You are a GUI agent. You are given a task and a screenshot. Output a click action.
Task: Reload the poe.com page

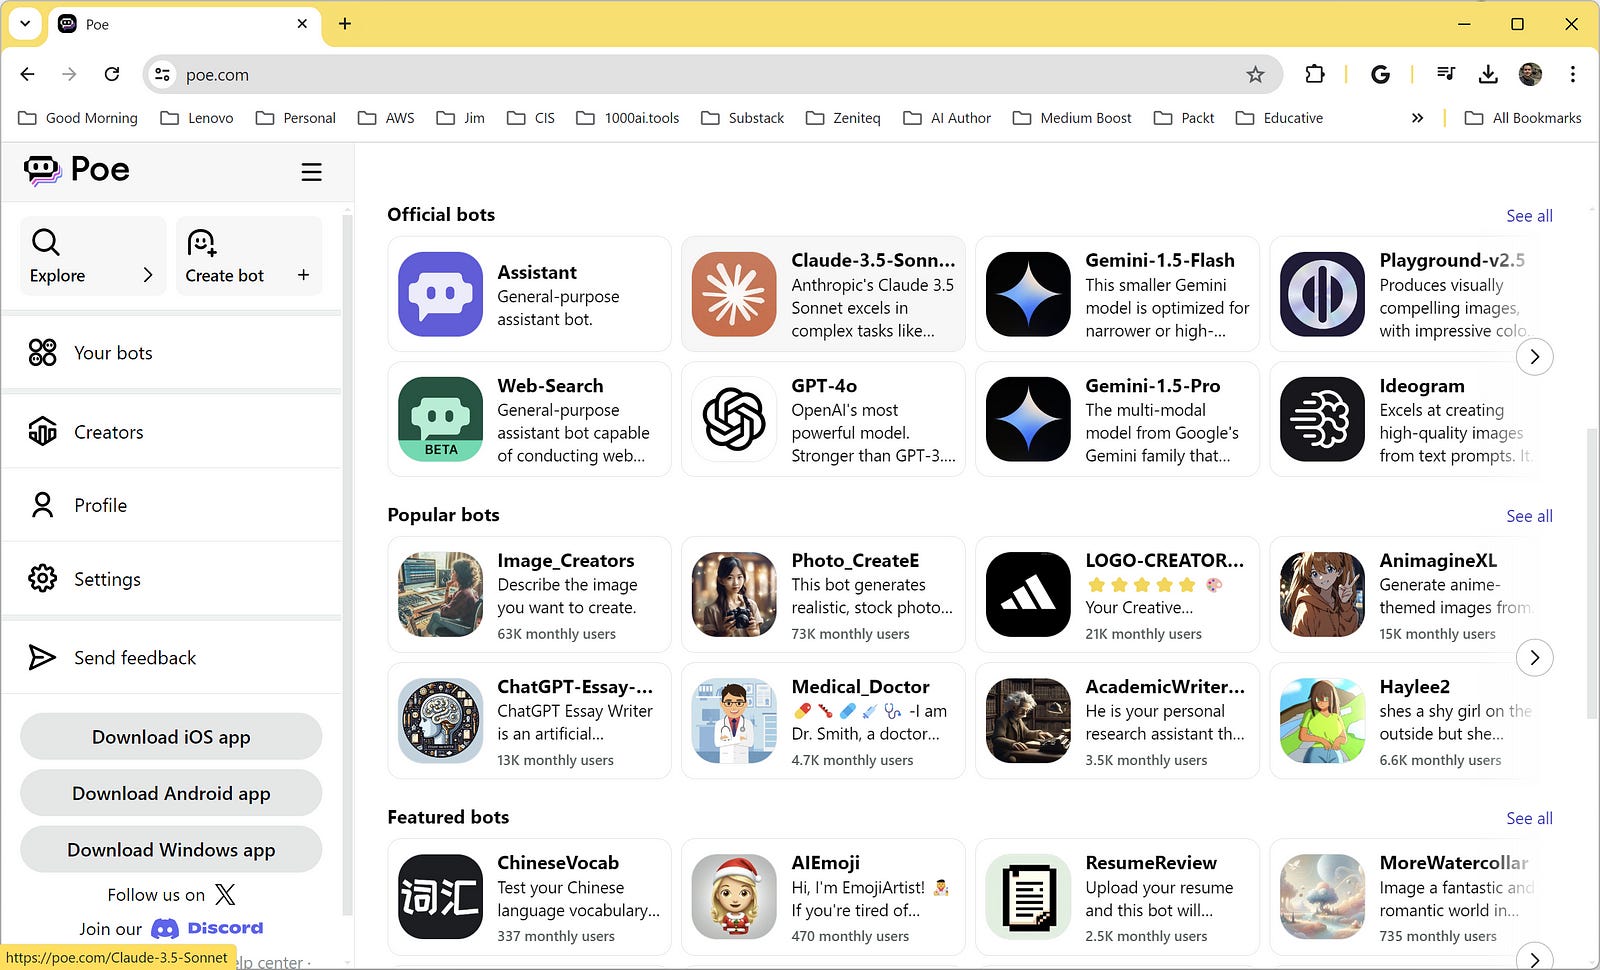click(x=112, y=74)
